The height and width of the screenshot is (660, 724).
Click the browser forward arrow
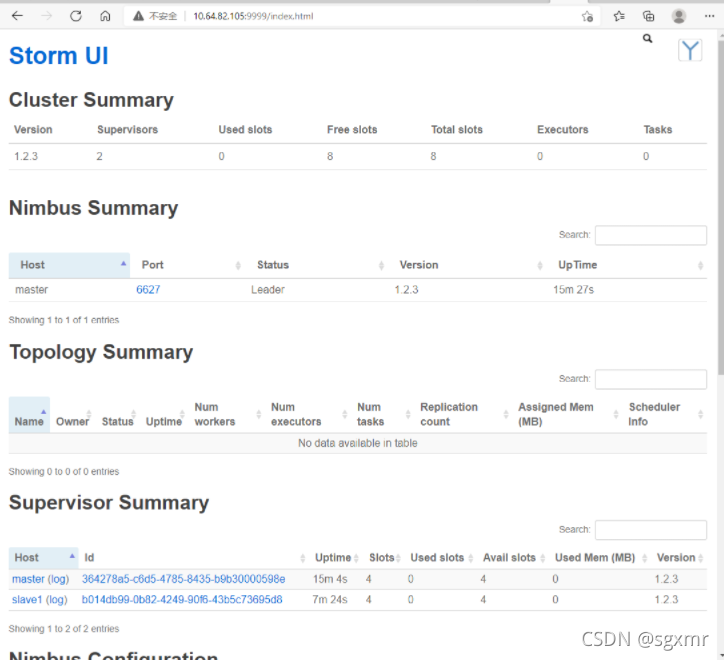point(46,16)
